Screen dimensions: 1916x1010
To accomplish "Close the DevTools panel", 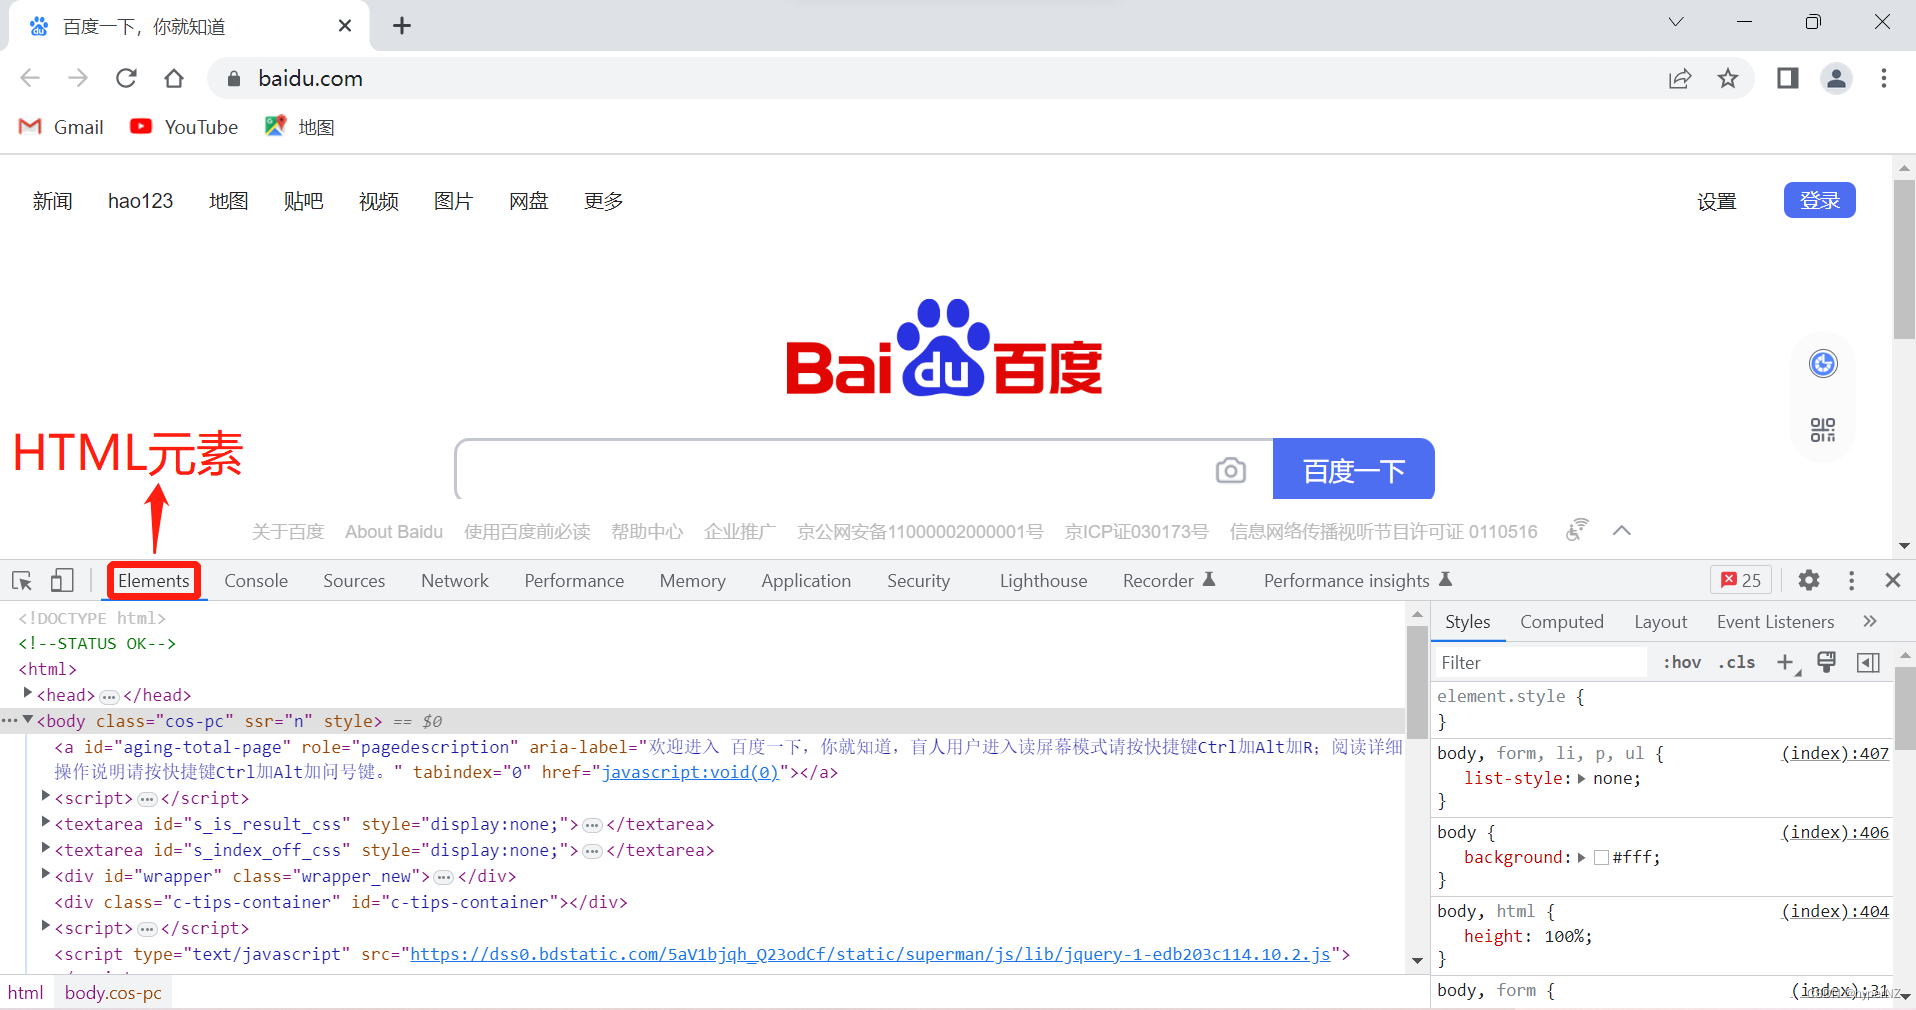I will coord(1893,580).
